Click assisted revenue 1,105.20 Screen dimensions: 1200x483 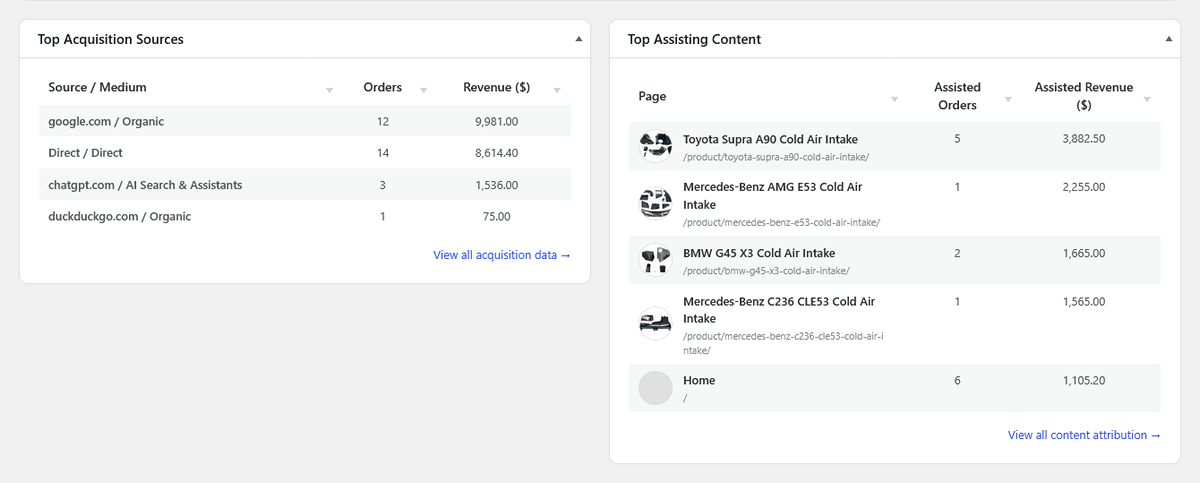[1084, 381]
